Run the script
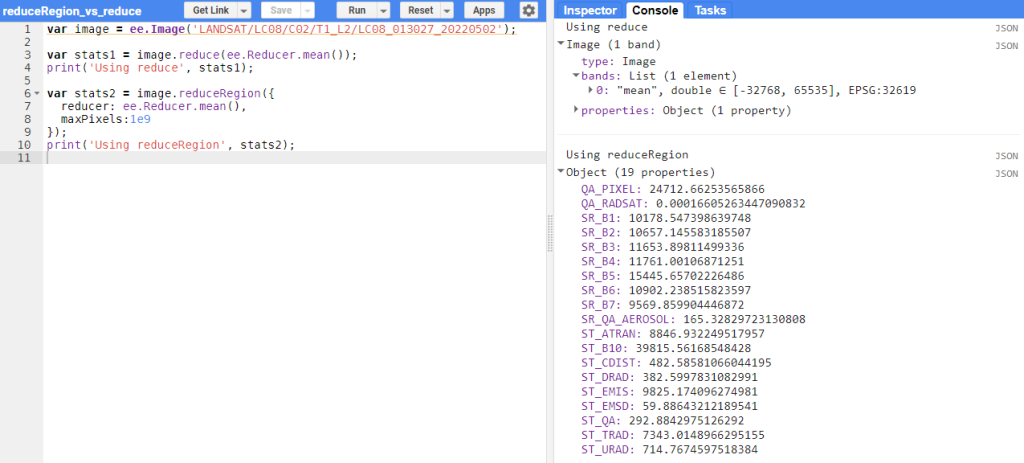 [x=355, y=10]
